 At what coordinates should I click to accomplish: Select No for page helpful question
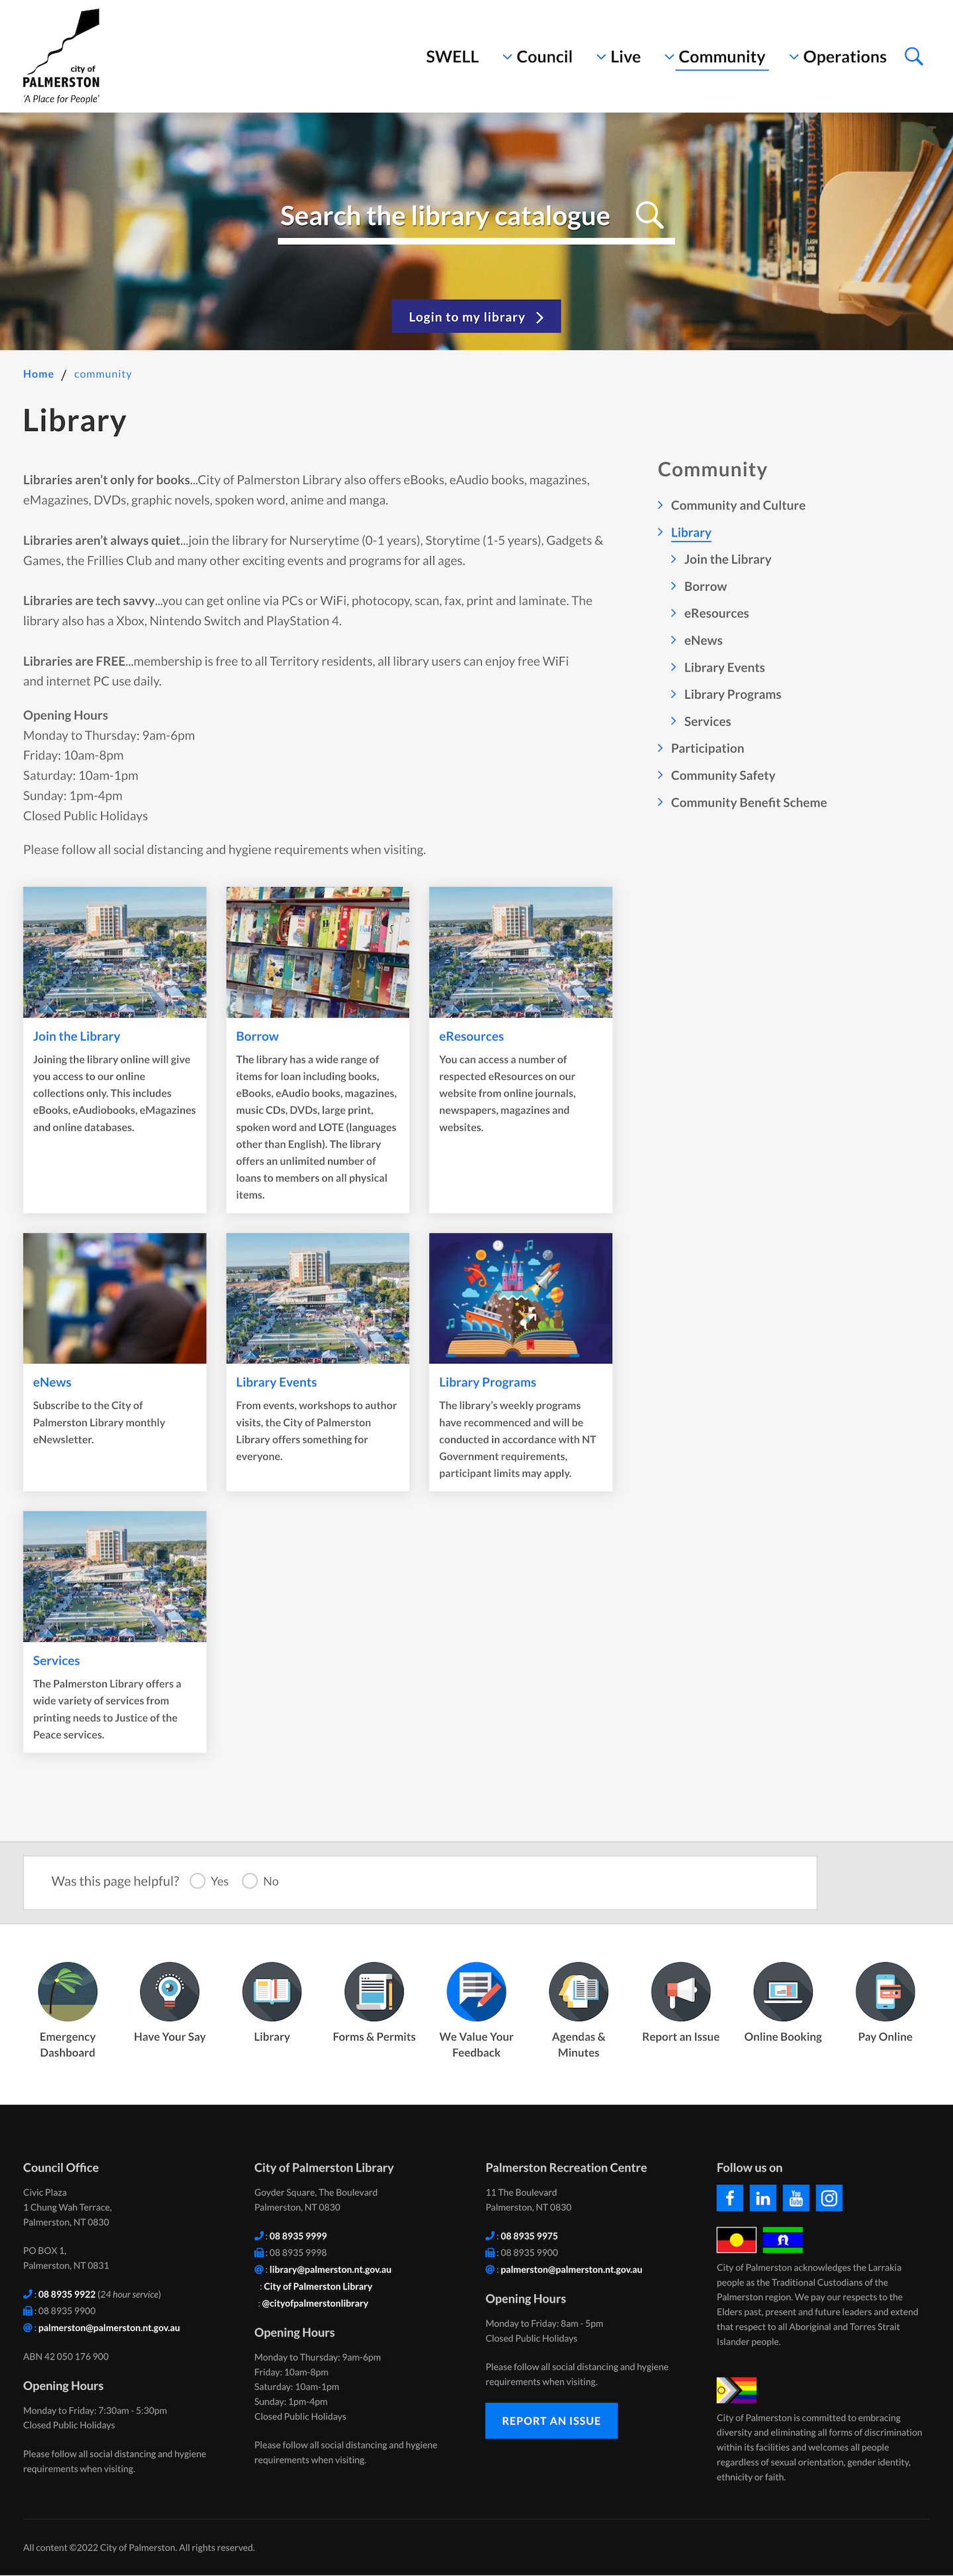point(250,1881)
